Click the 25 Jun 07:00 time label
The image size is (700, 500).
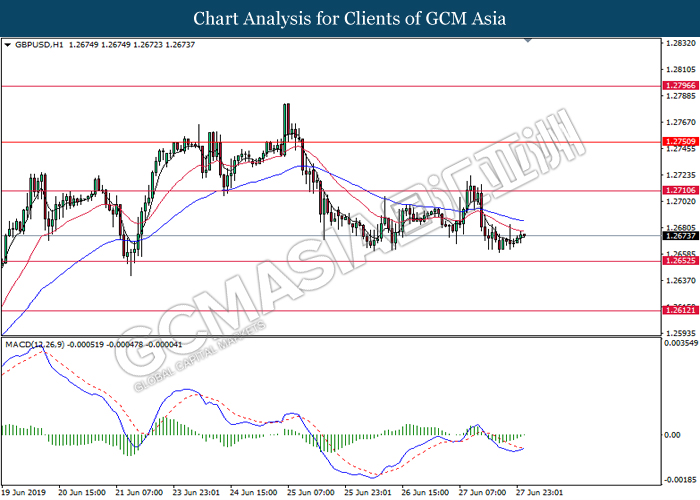pos(311,492)
